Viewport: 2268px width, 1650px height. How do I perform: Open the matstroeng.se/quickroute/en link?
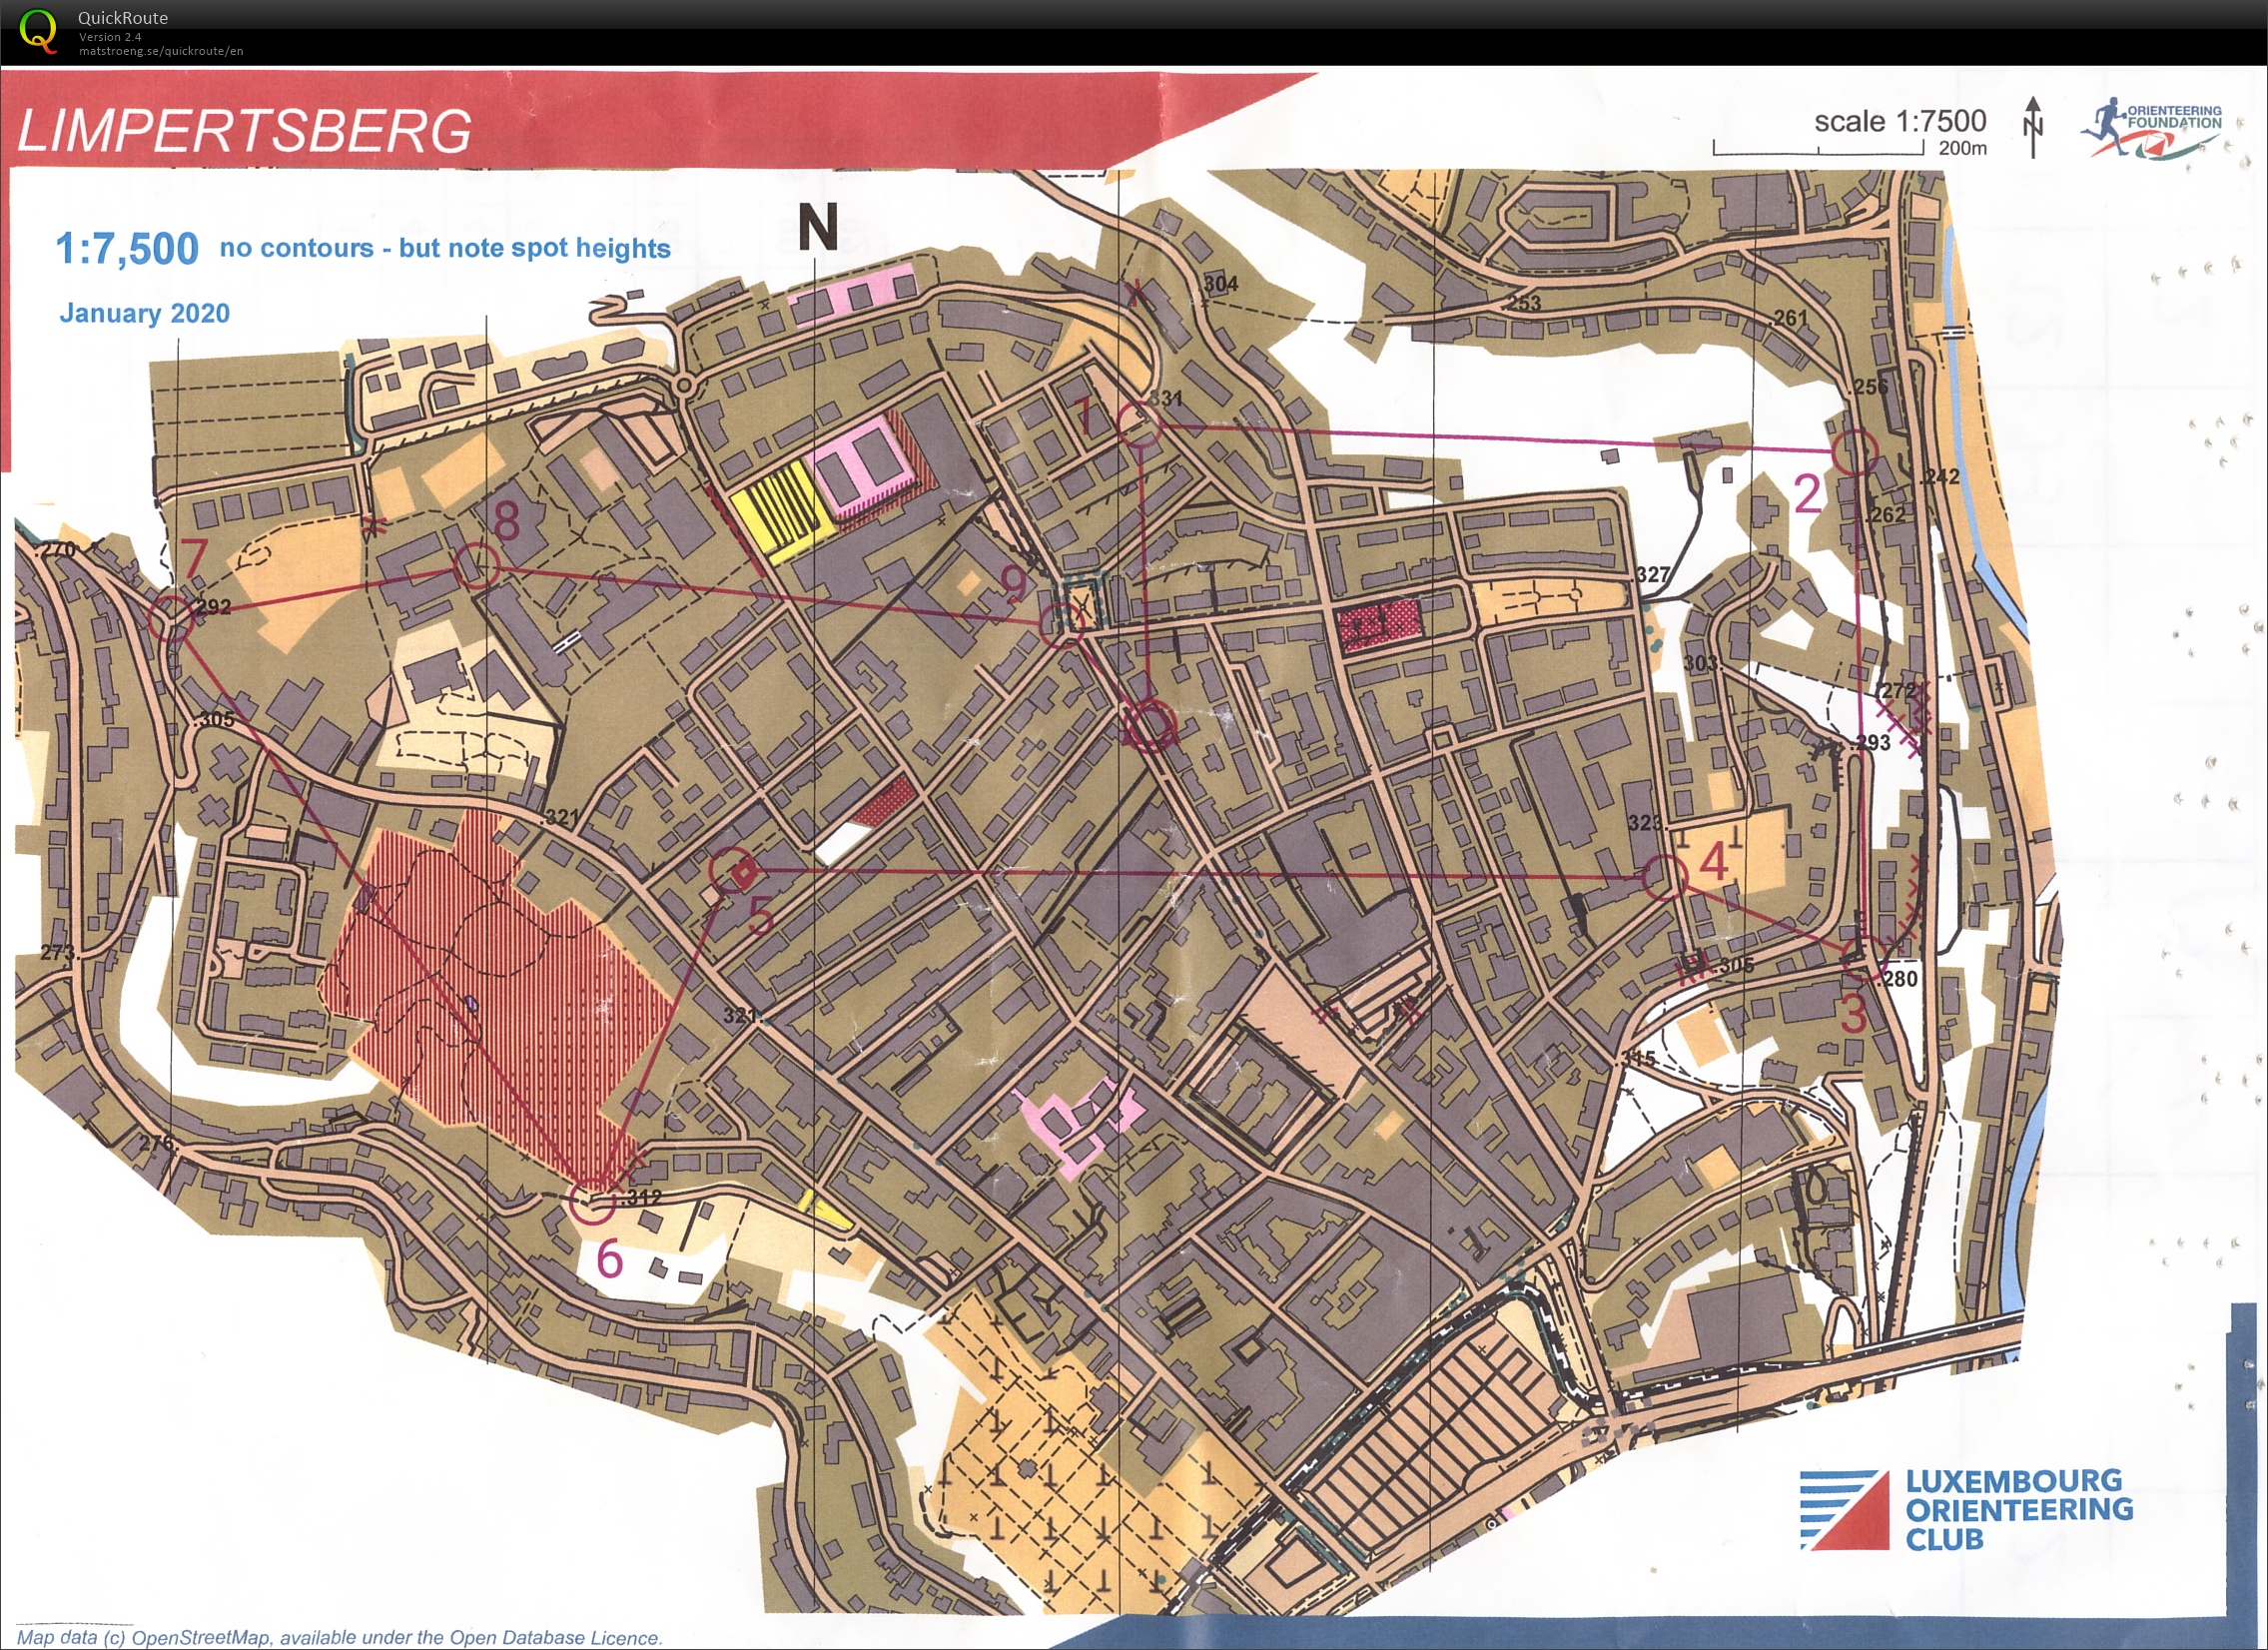point(161,51)
